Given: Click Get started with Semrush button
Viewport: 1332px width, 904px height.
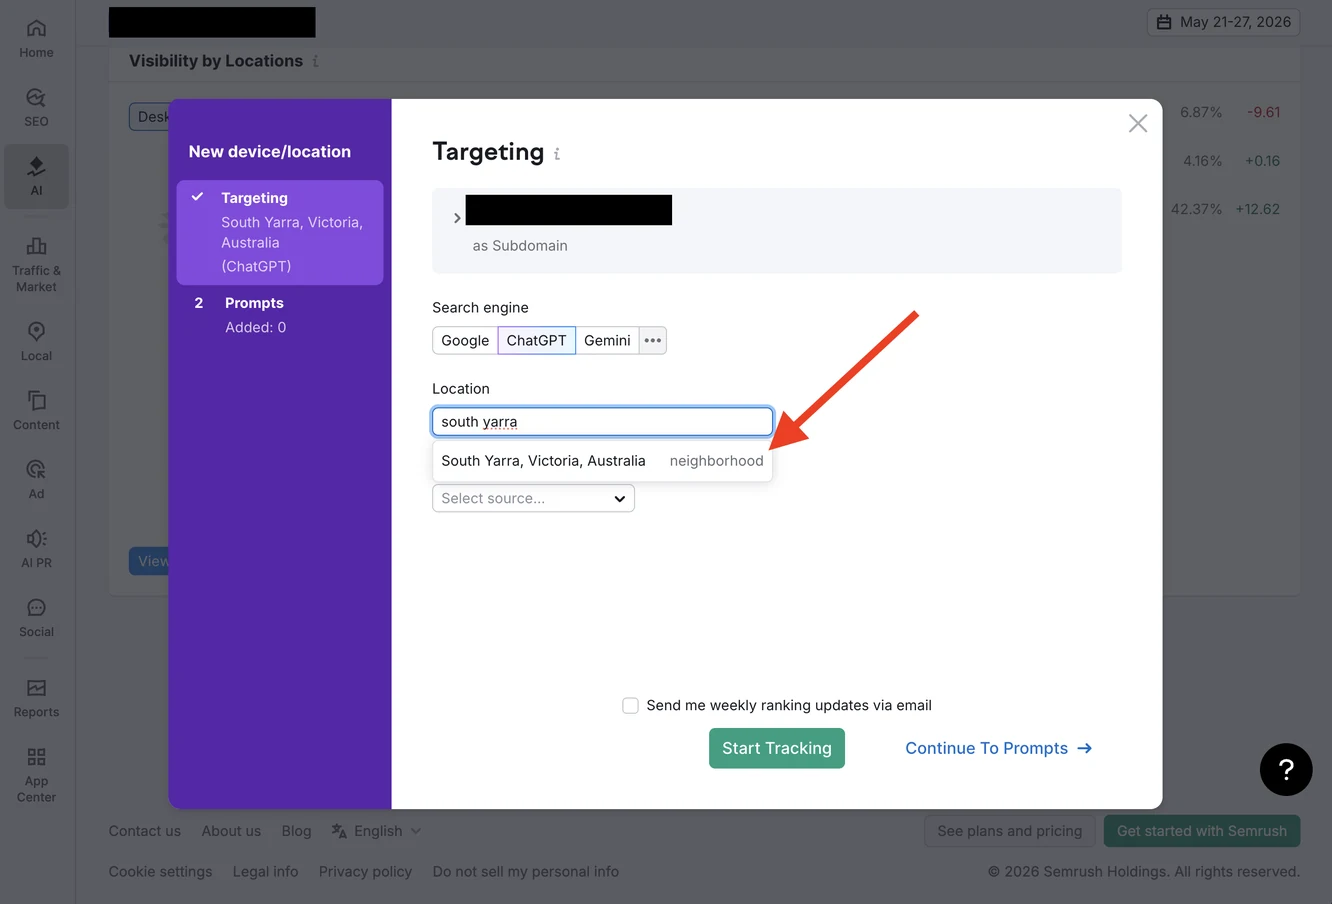Looking at the screenshot, I should click(1202, 831).
